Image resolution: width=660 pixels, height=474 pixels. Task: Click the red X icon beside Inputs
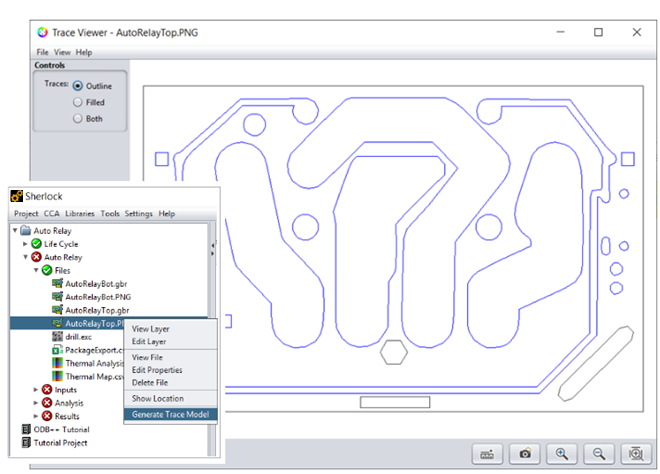coord(47,389)
